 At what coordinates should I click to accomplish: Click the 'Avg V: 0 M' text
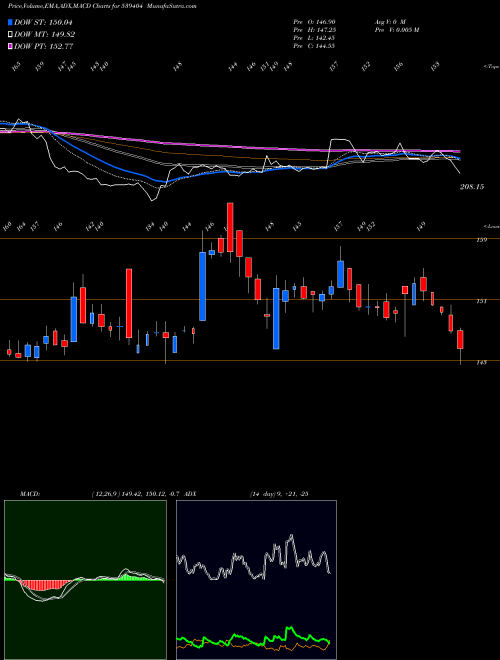pos(389,22)
